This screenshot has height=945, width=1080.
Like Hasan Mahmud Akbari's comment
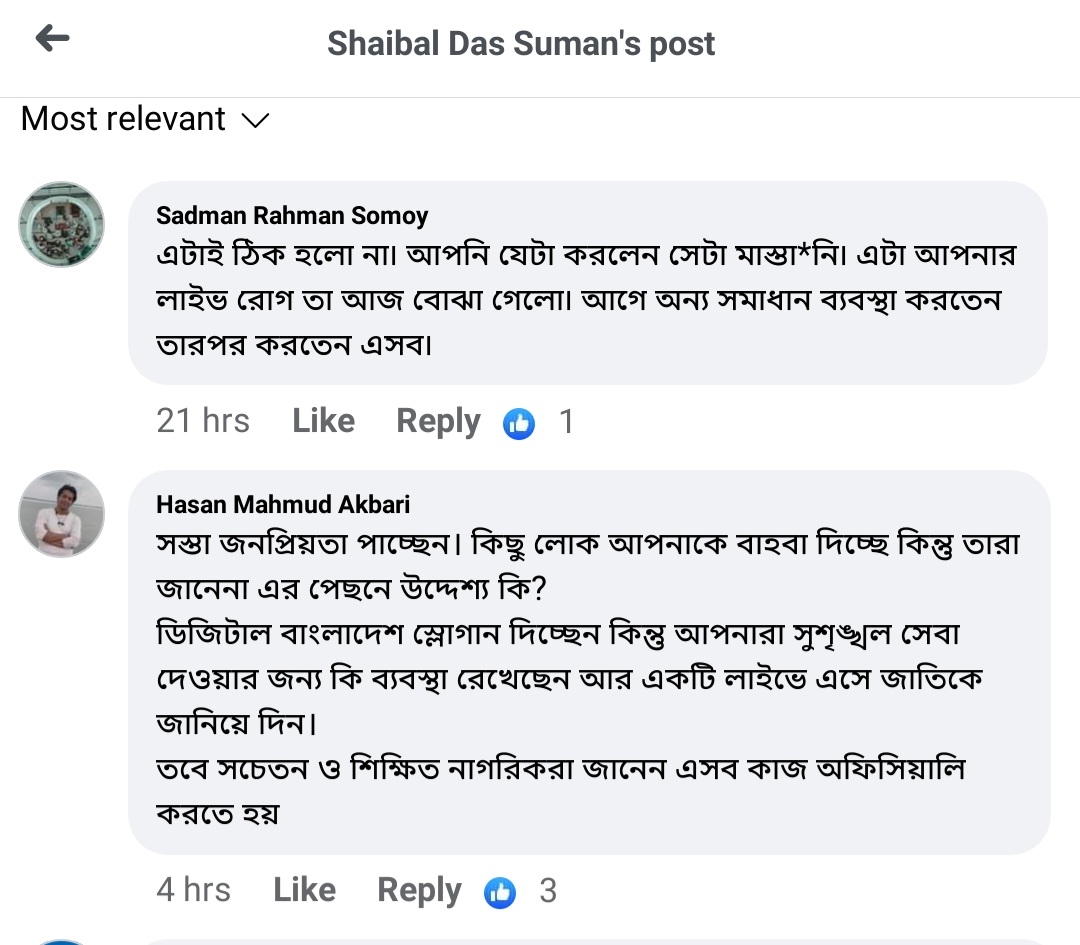pyautogui.click(x=304, y=890)
